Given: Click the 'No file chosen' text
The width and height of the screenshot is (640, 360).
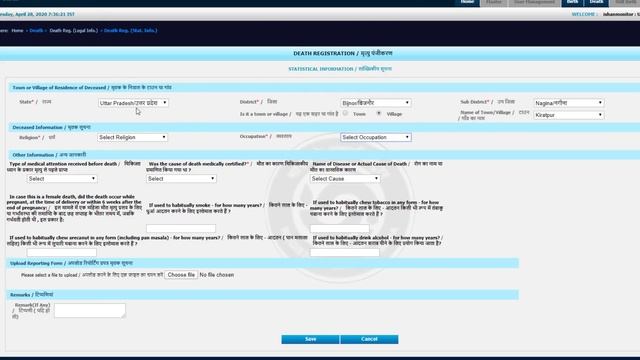Looking at the screenshot, I should (x=217, y=275).
